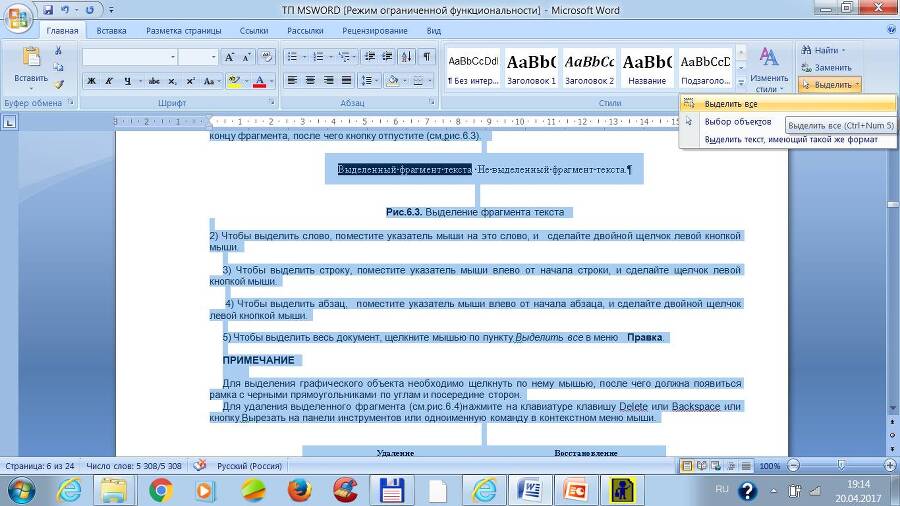The width and height of the screenshot is (900, 506).
Task: Click the Paste (Вставить) button
Action: click(x=31, y=68)
